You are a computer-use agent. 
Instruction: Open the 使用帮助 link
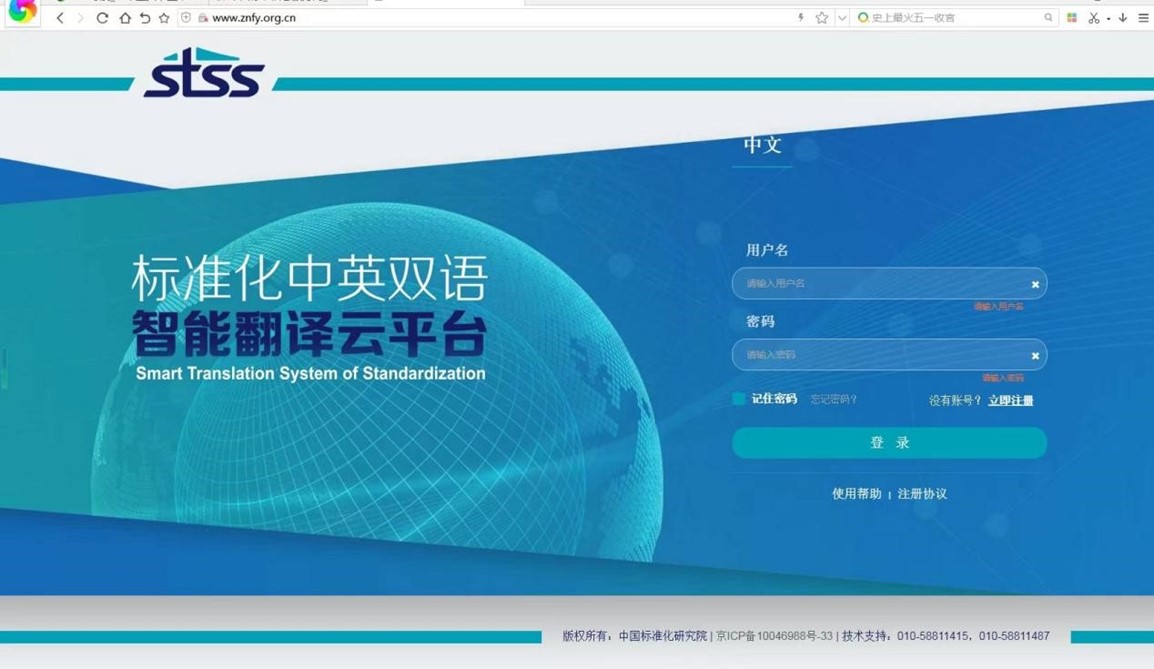pos(856,494)
